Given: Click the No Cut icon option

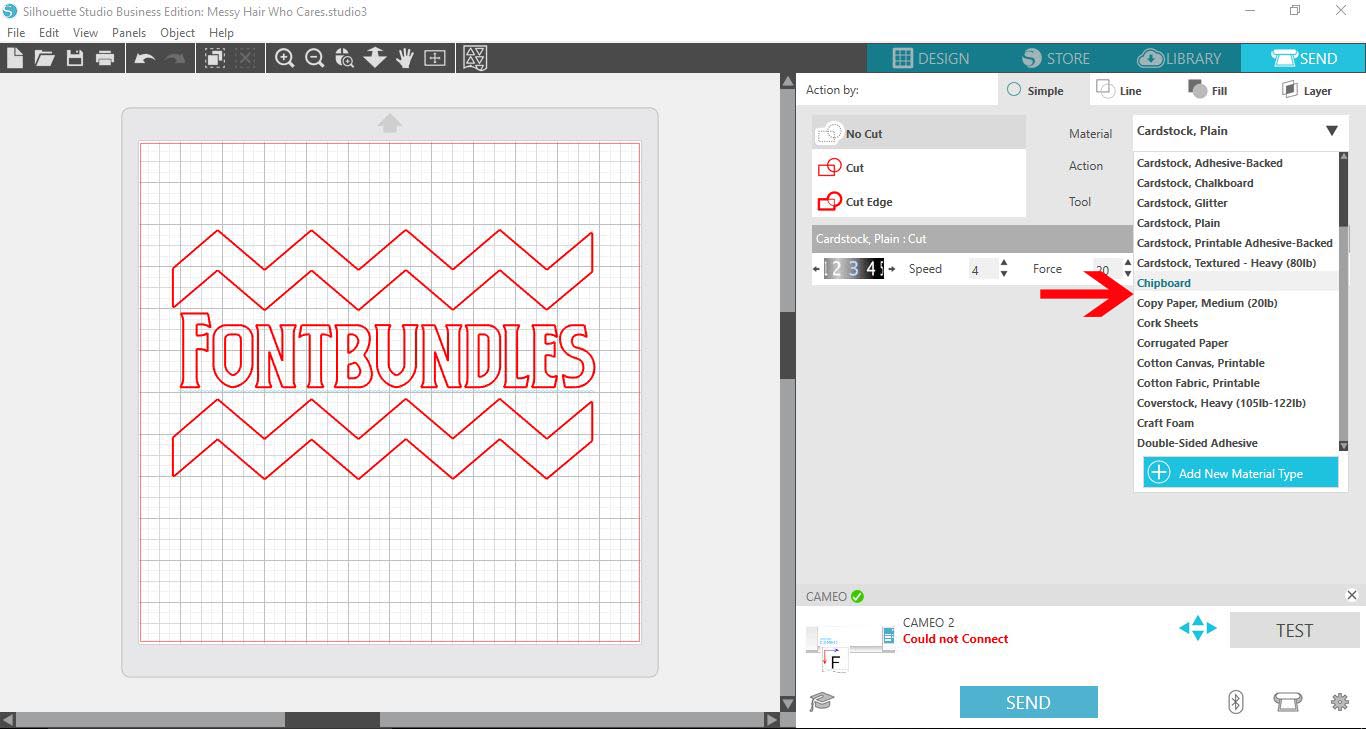Looking at the screenshot, I should coord(830,133).
